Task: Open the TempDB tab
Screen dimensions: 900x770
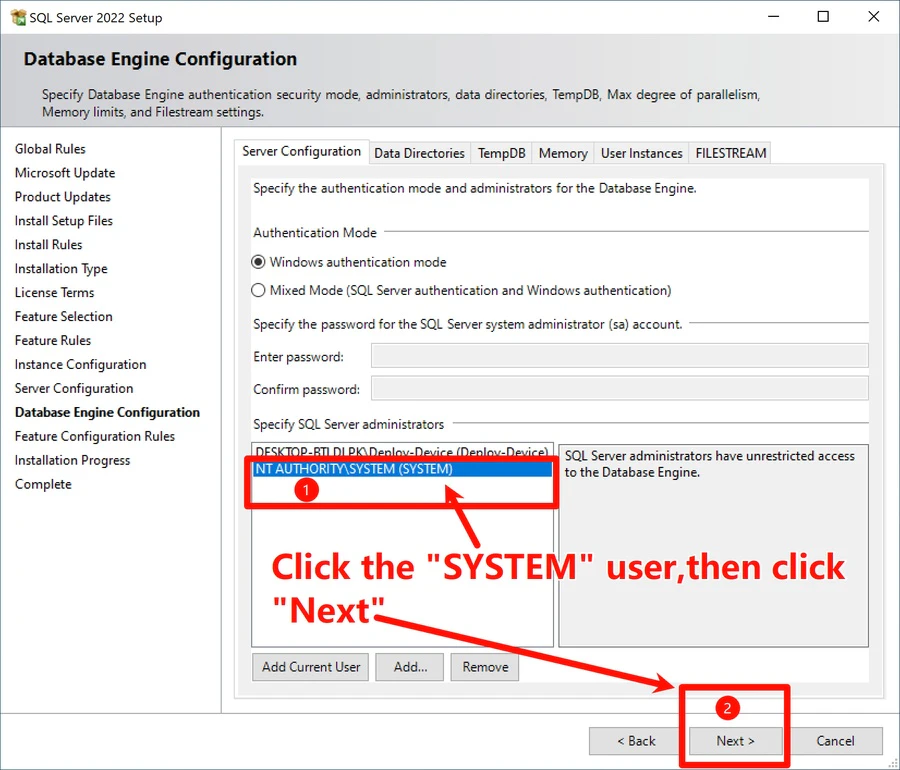Action: click(x=501, y=153)
